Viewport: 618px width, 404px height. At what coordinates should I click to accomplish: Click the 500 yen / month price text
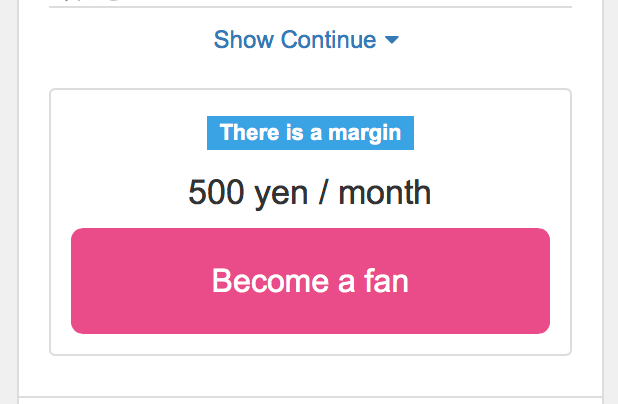click(x=310, y=191)
